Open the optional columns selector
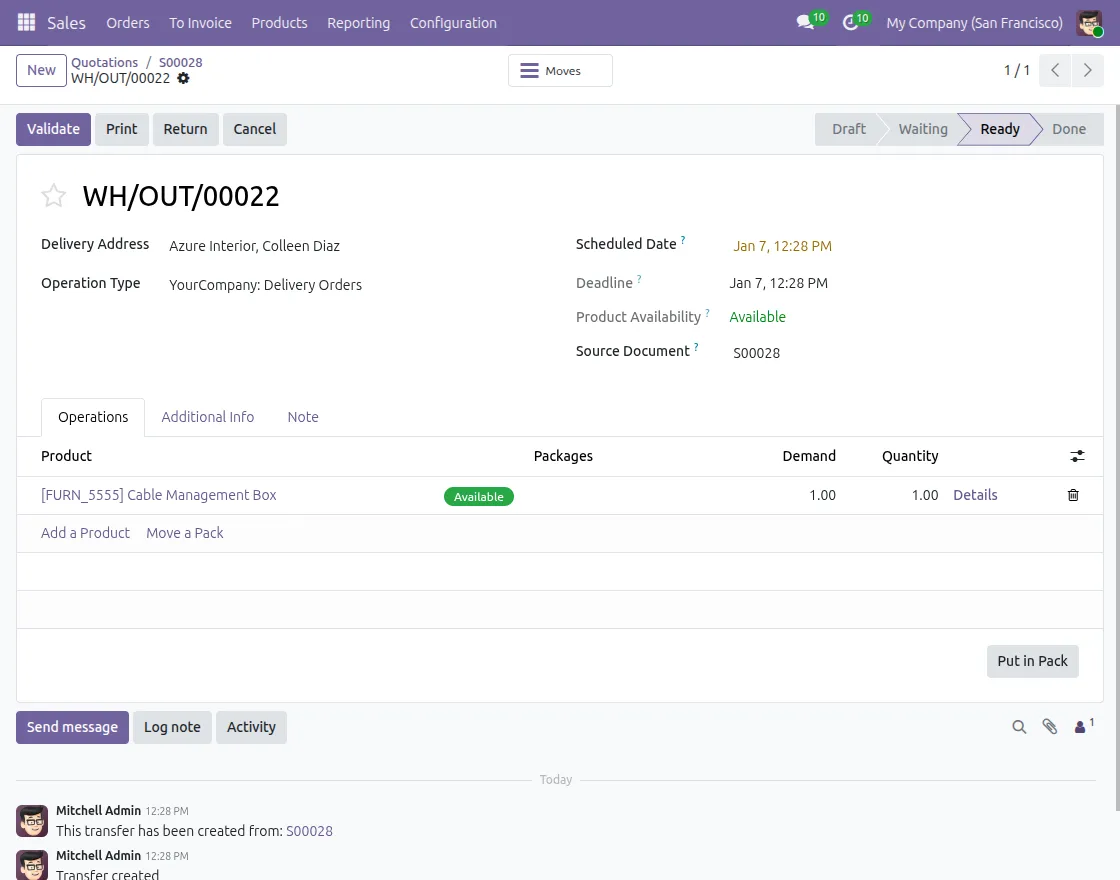Viewport: 1120px width, 880px height. pos(1077,456)
